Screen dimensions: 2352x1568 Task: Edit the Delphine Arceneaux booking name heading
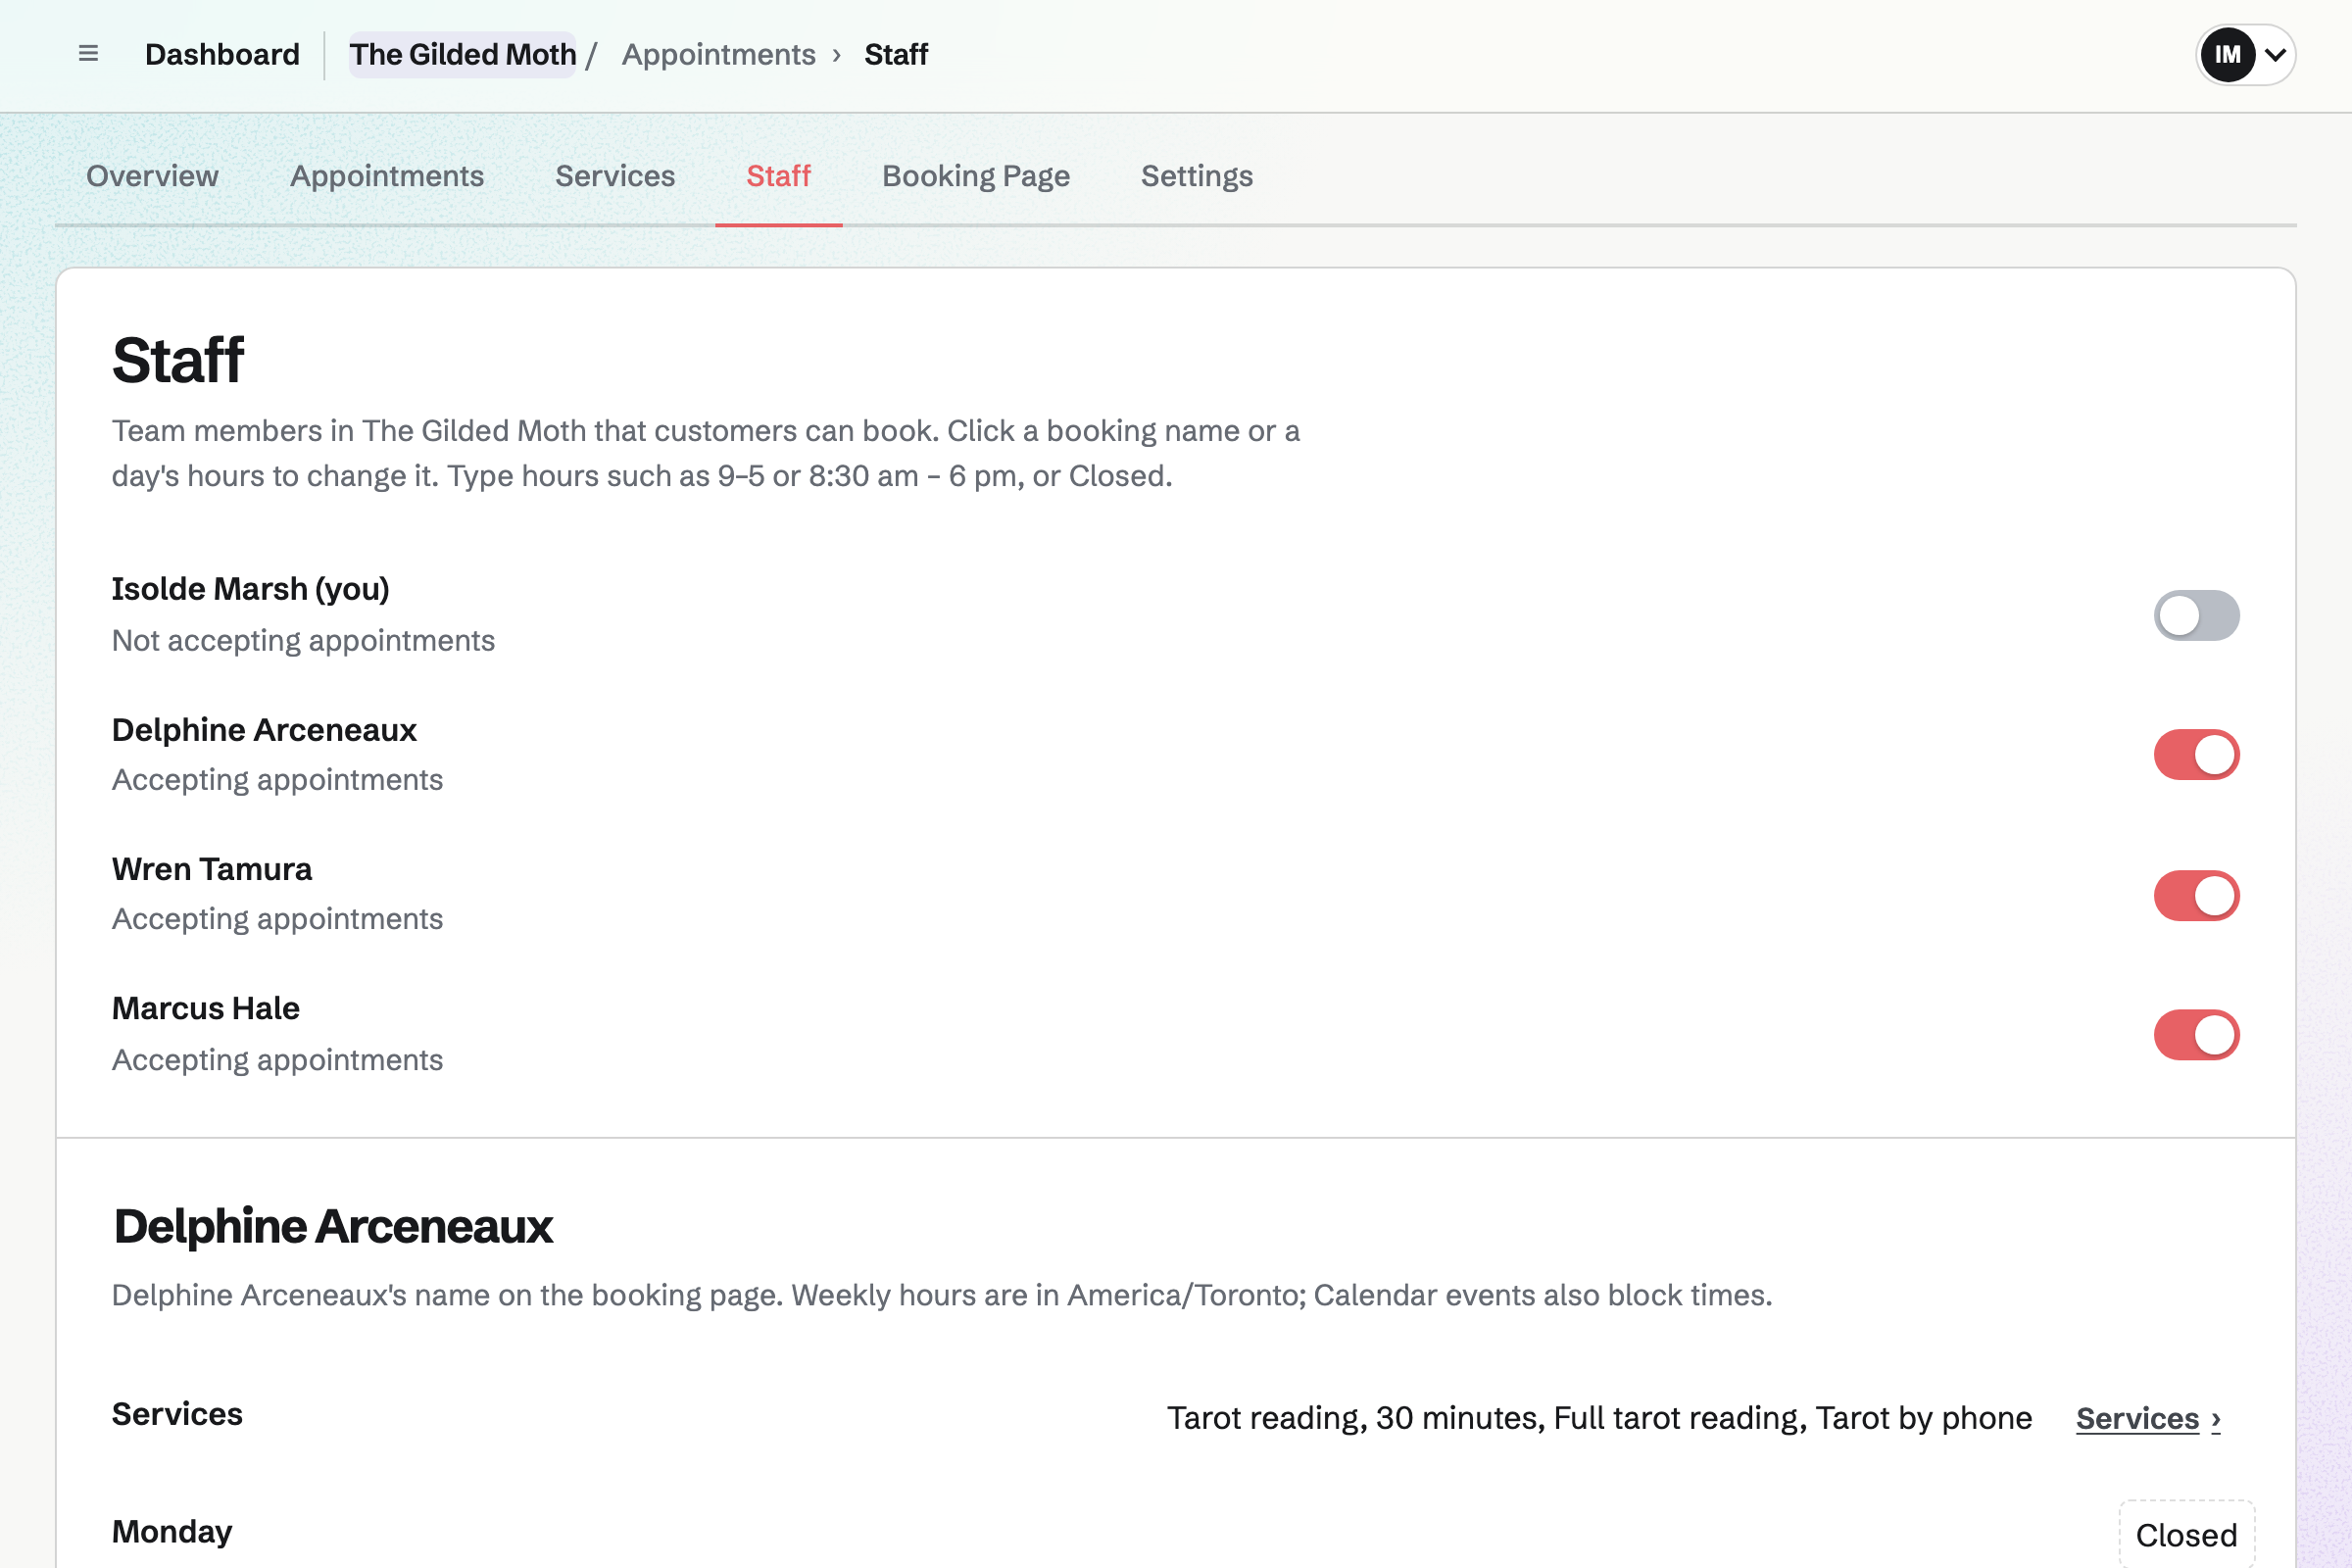point(333,1226)
